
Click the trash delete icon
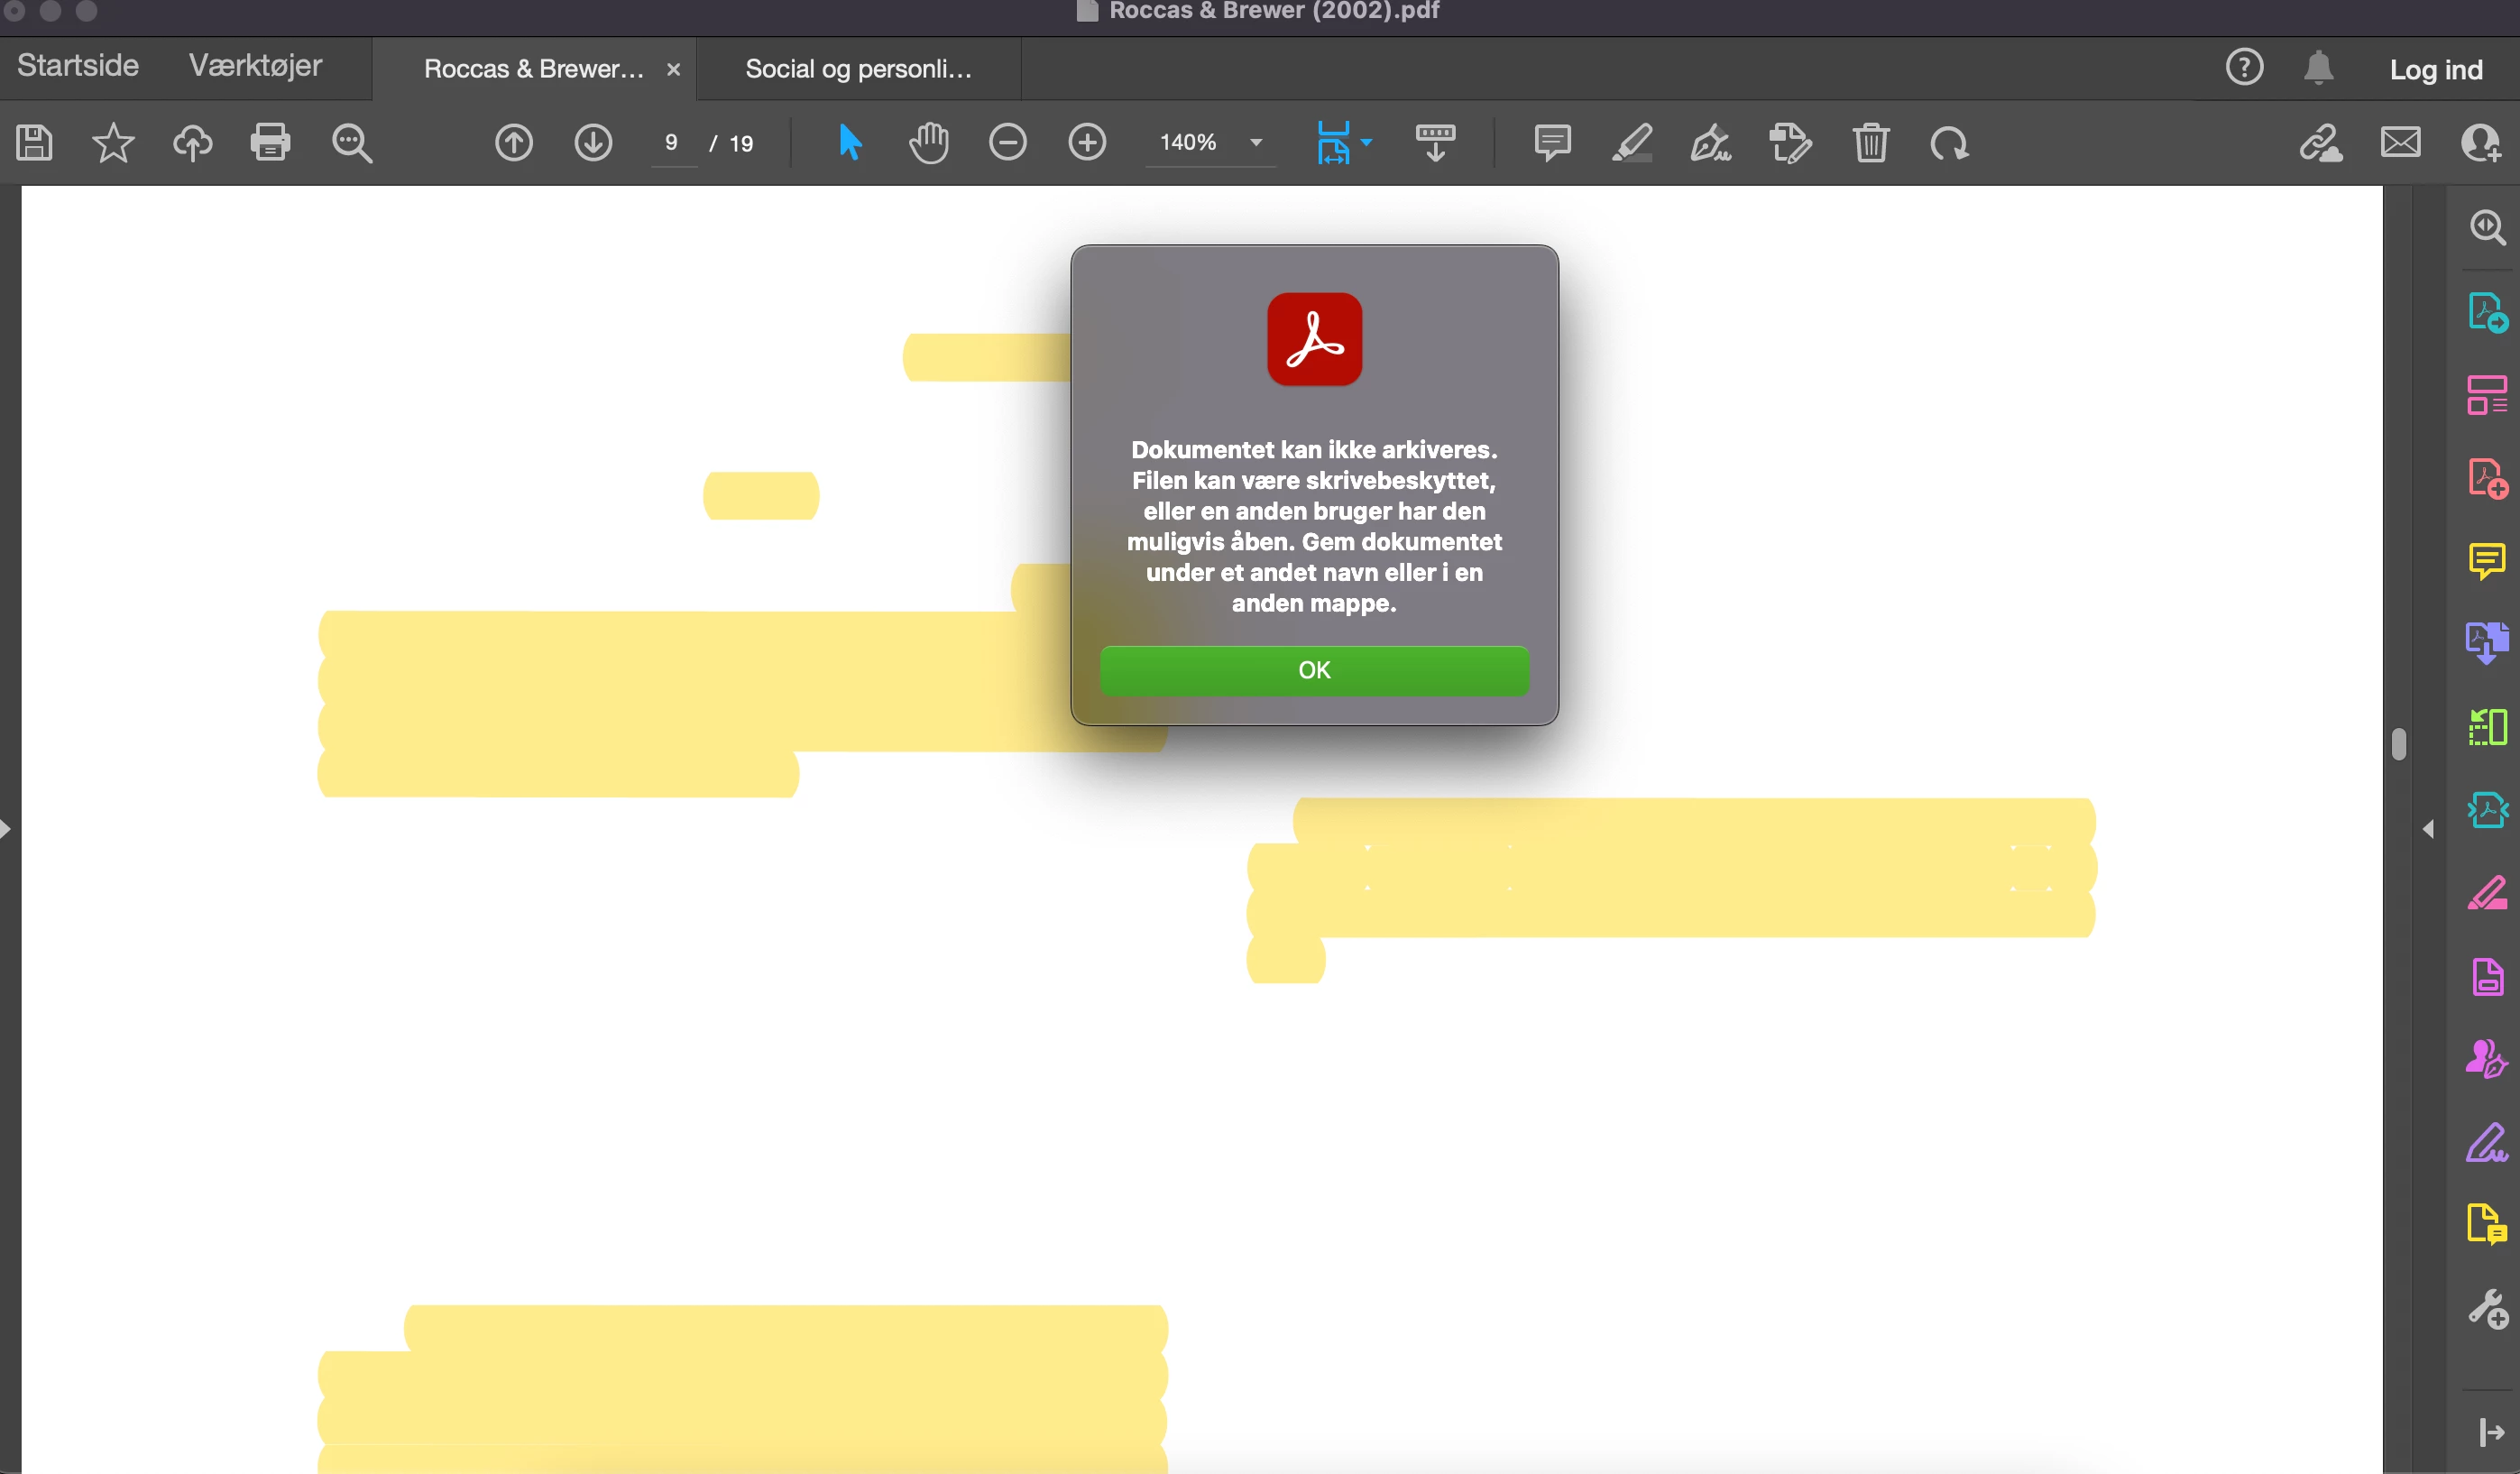(x=1870, y=143)
